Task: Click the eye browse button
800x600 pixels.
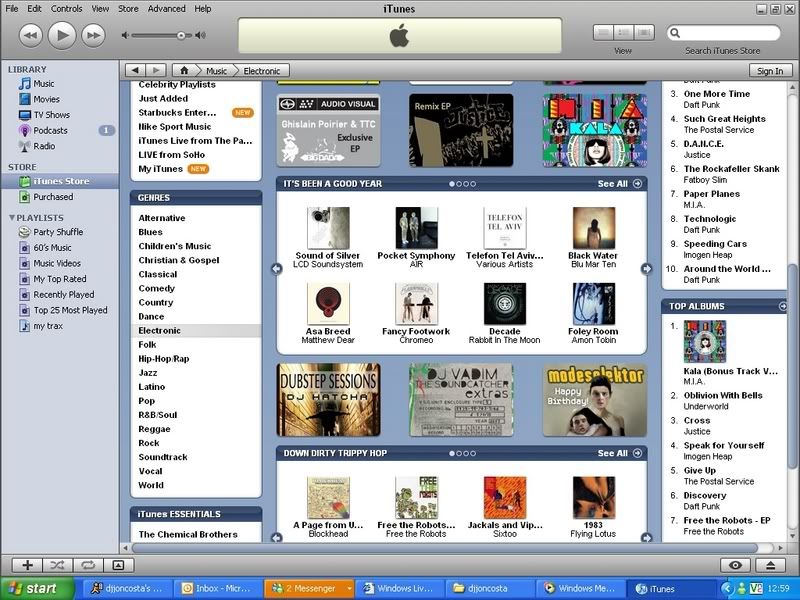Action: click(735, 565)
